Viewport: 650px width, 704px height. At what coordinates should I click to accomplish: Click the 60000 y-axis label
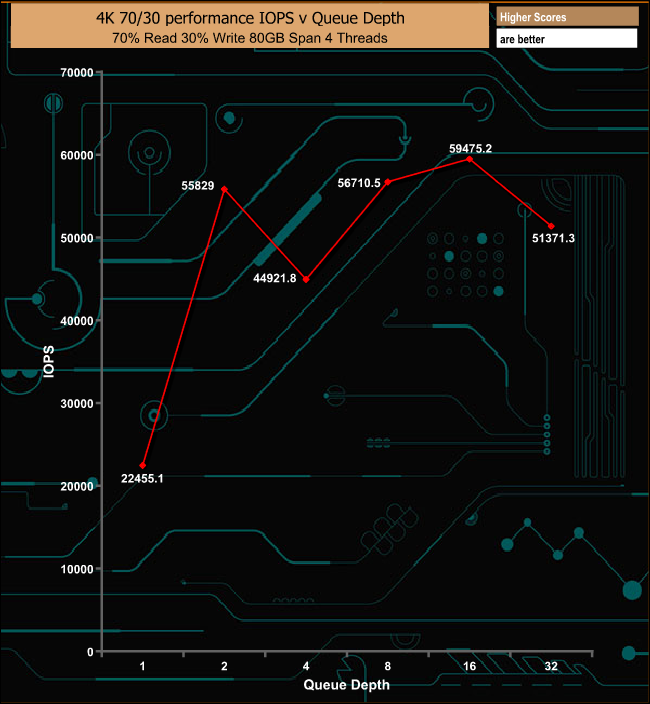click(77, 155)
